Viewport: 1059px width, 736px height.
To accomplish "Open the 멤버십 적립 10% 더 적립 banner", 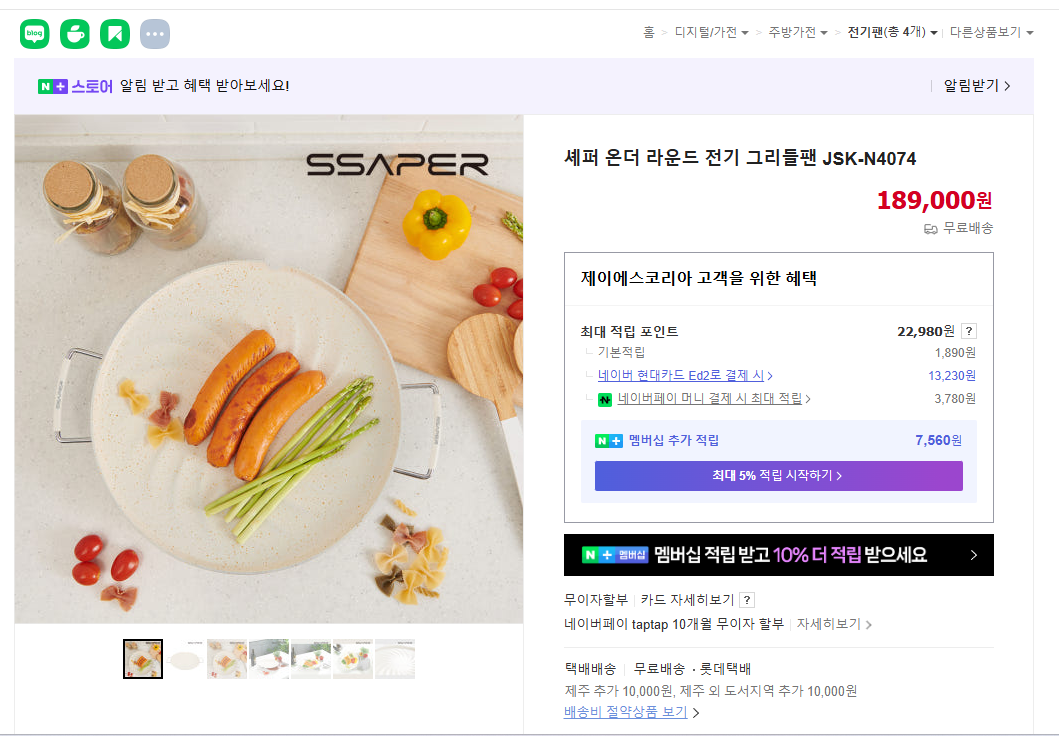I will [779, 555].
